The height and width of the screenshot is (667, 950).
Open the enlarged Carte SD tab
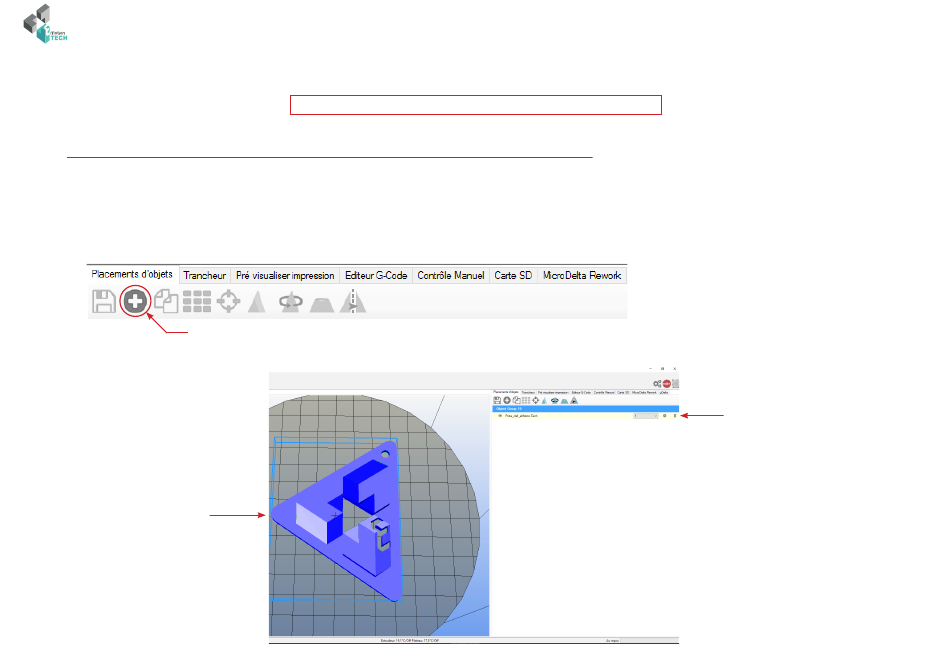[x=513, y=275]
